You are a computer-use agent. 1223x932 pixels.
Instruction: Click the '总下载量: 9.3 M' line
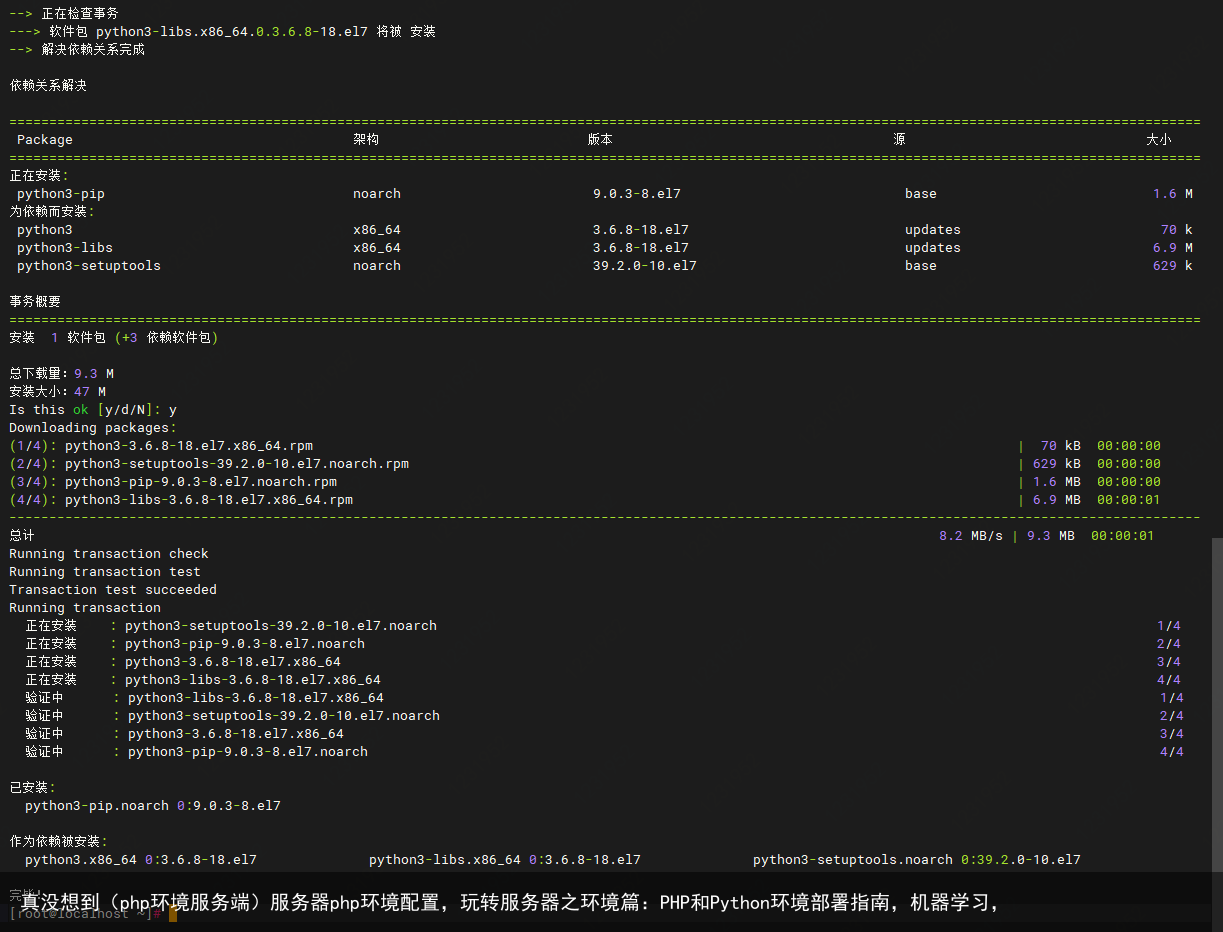[x=62, y=374]
